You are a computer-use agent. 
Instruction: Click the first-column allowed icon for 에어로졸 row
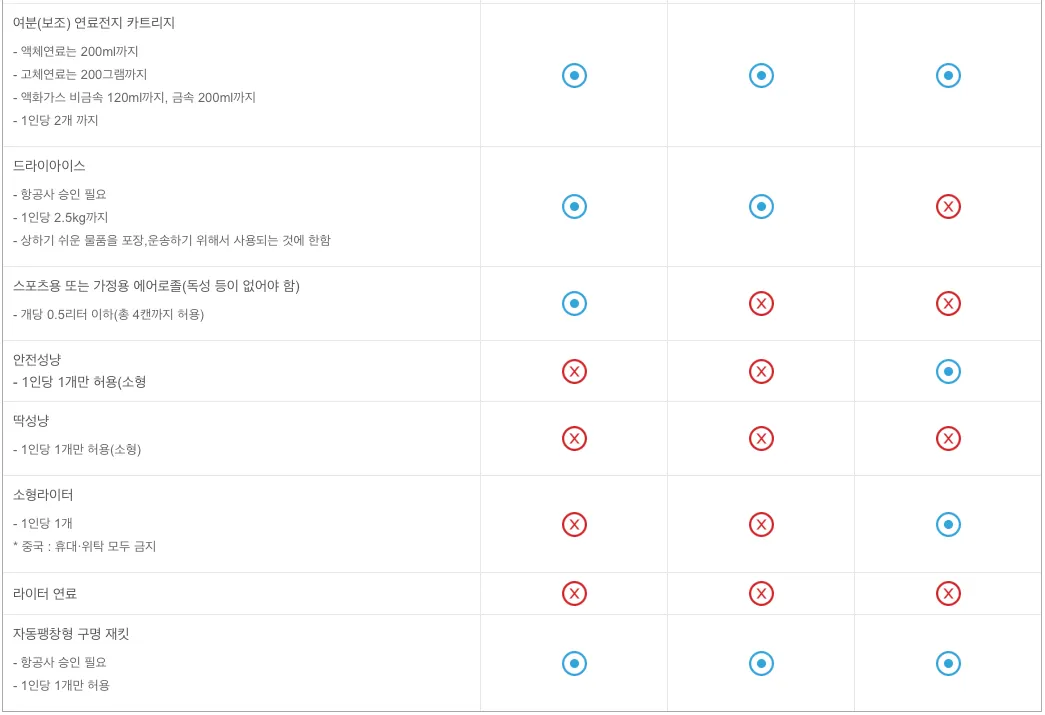tap(574, 303)
